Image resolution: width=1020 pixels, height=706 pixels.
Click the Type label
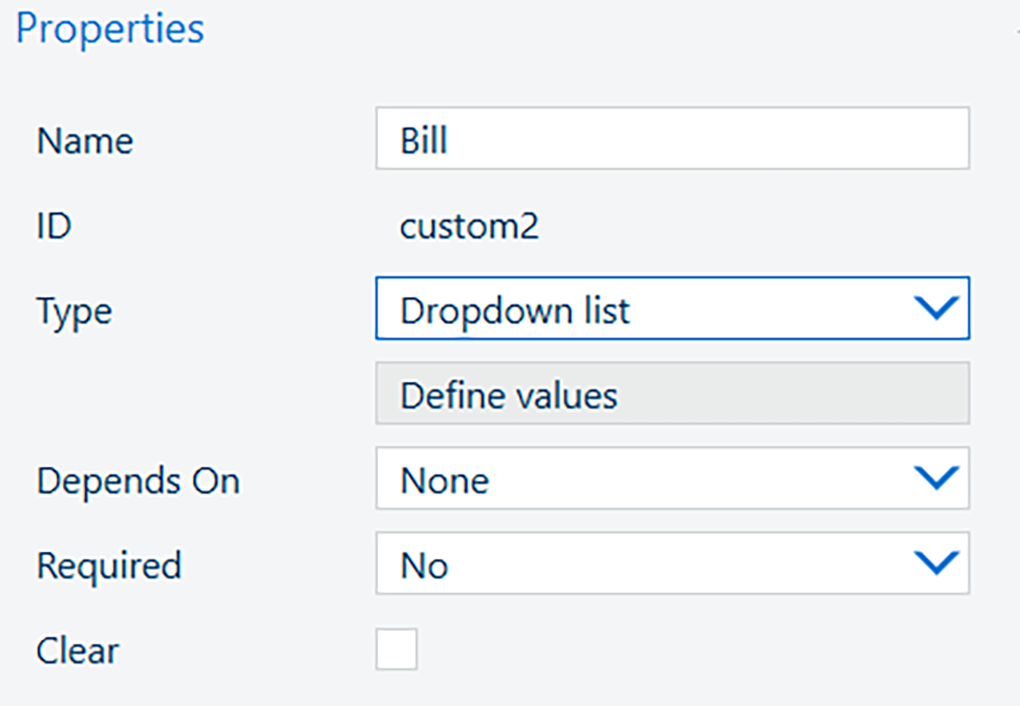pos(74,312)
